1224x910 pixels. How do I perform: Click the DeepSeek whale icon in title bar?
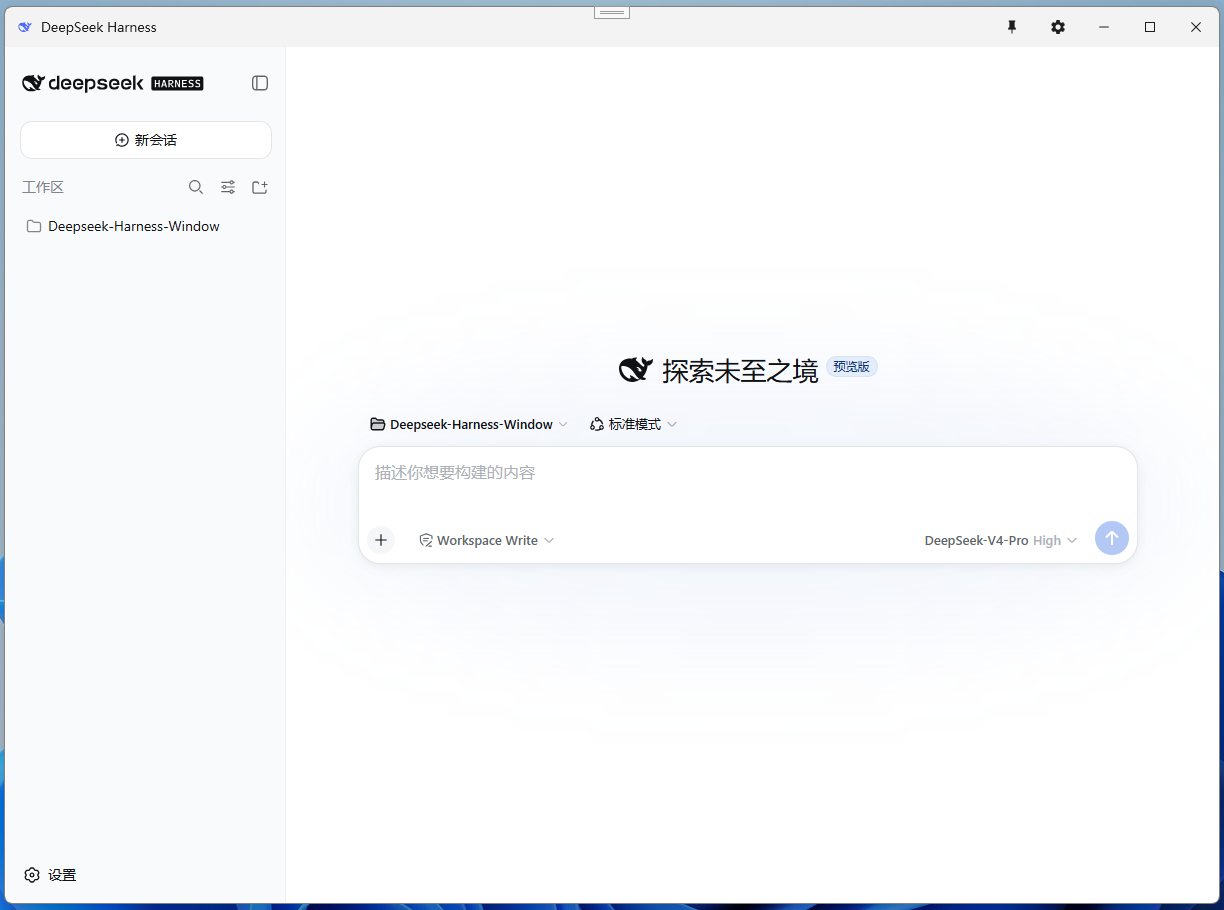pyautogui.click(x=25, y=27)
